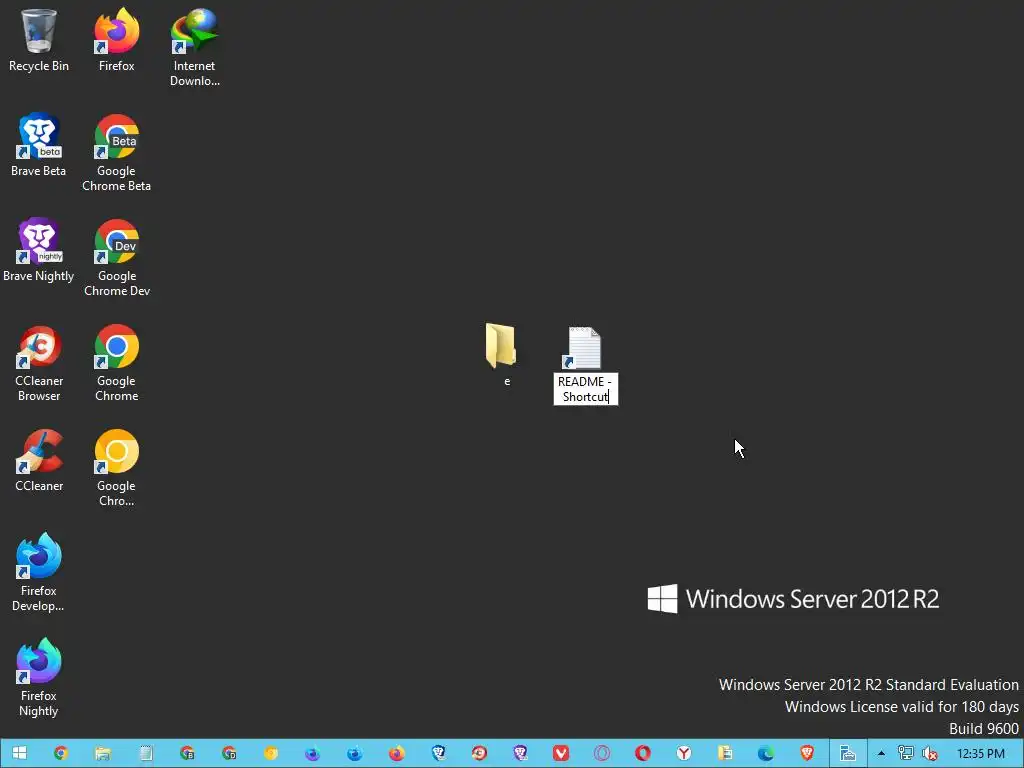
Task: Select the Brave Nightly desktop shortcut
Action: tap(39, 250)
